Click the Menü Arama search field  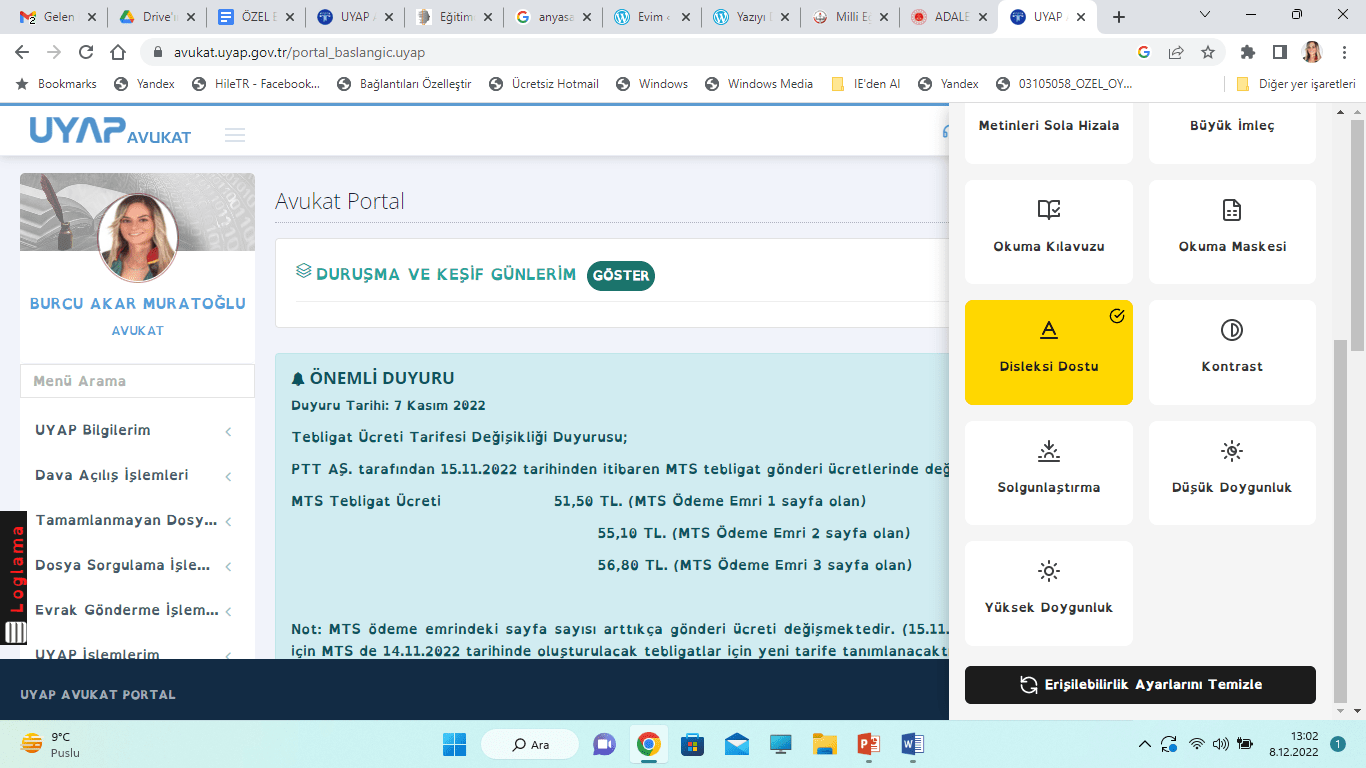click(137, 381)
